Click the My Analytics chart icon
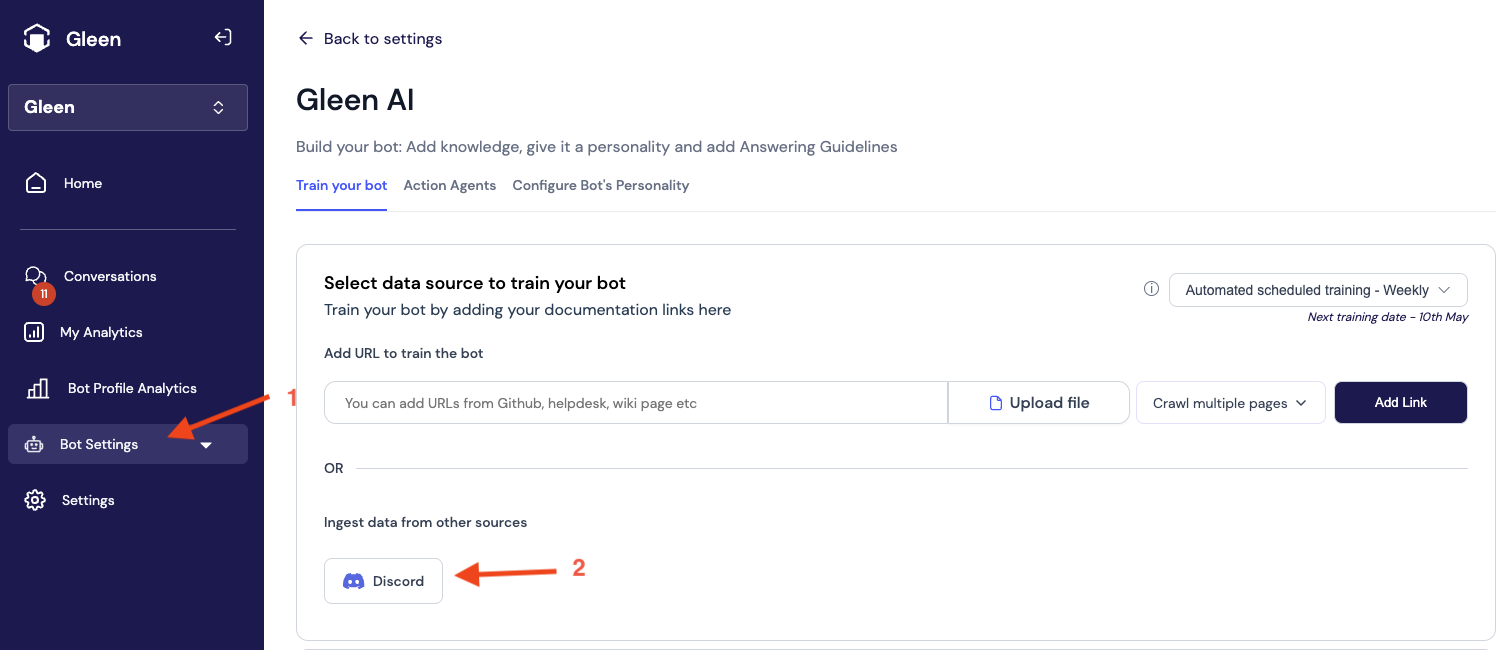The height and width of the screenshot is (650, 1511). tap(34, 332)
